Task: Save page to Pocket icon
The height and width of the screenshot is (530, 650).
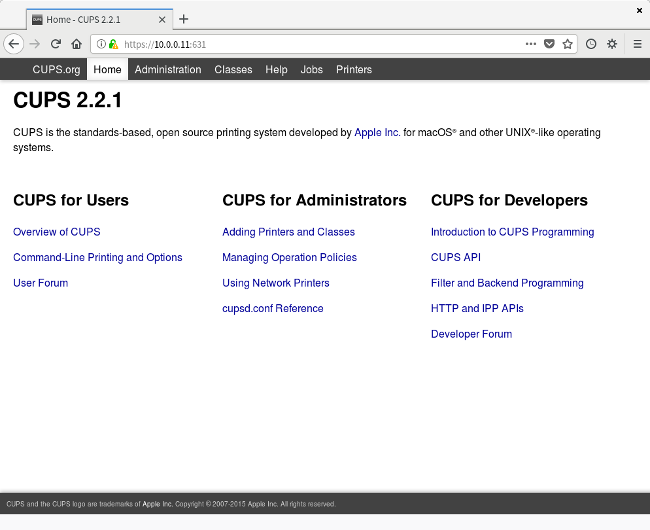Action: [x=549, y=44]
